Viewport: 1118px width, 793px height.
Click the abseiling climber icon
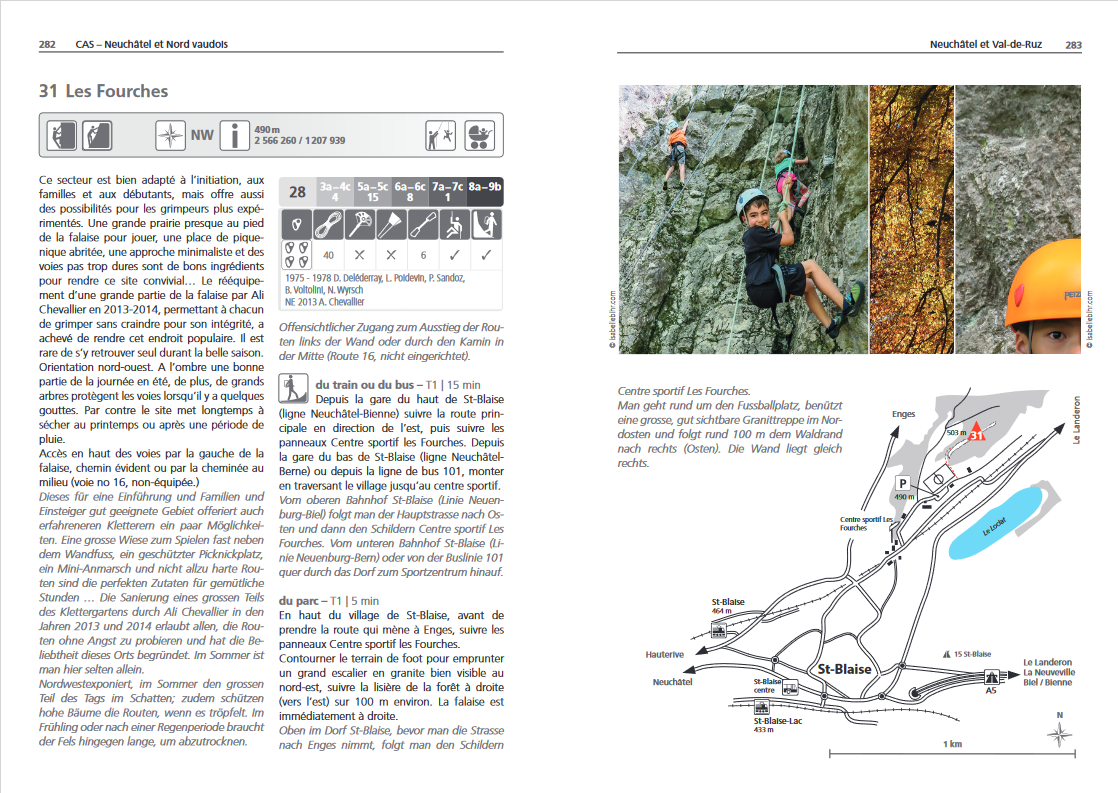[454, 225]
